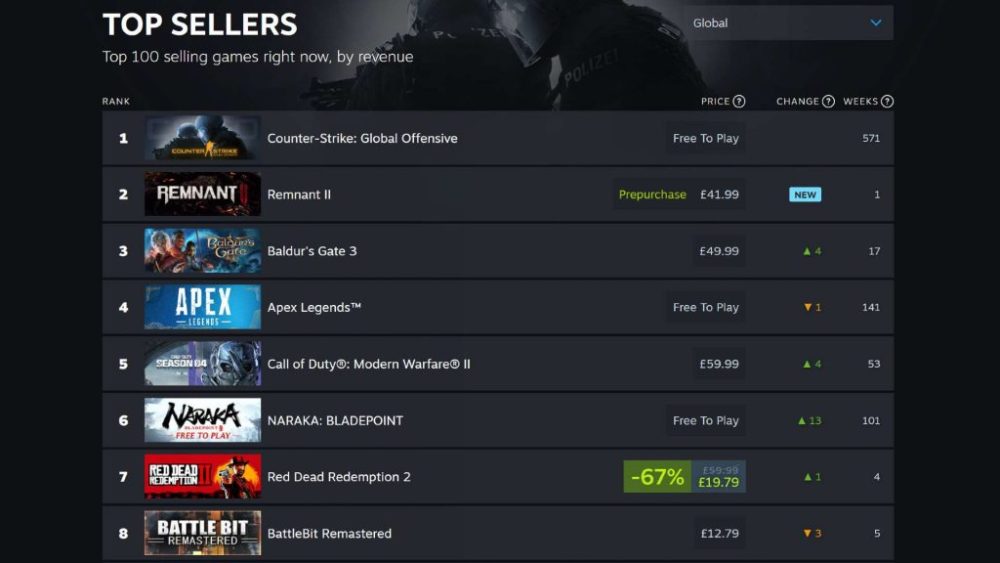Viewport: 1000px width, 563px height.
Task: Click the orange down-arrow change indicator for BattleBit
Action: (812, 533)
